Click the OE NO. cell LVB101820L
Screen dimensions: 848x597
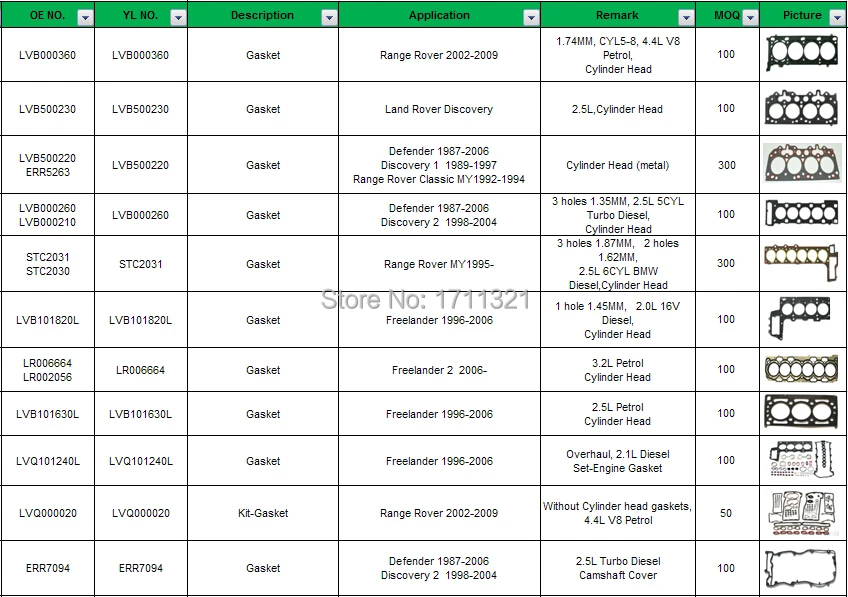tap(48, 320)
